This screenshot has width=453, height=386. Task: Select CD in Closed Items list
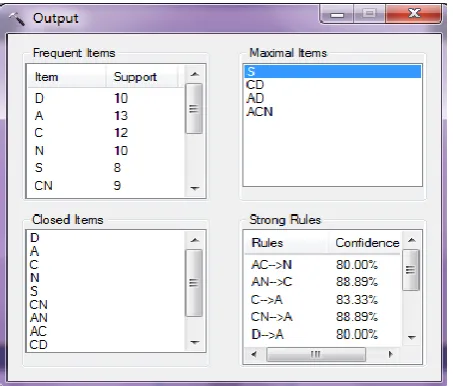38,345
